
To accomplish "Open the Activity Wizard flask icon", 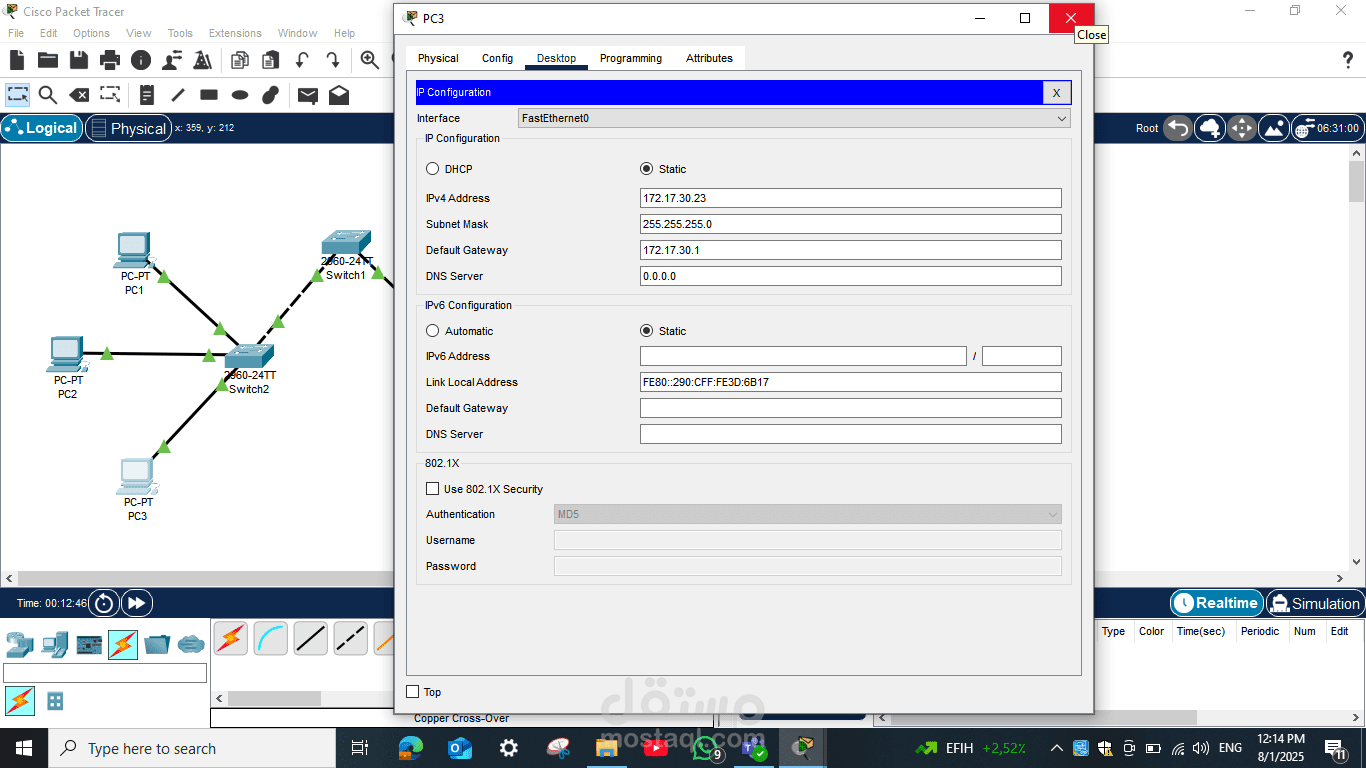I will point(203,60).
